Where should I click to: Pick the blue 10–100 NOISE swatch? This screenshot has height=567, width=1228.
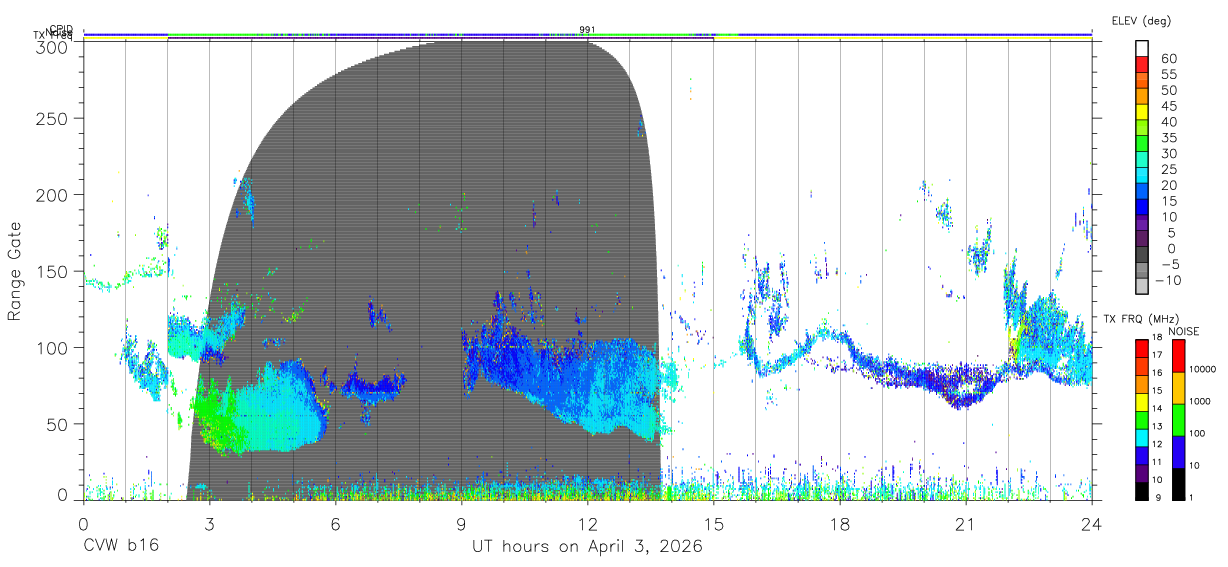(x=1179, y=452)
